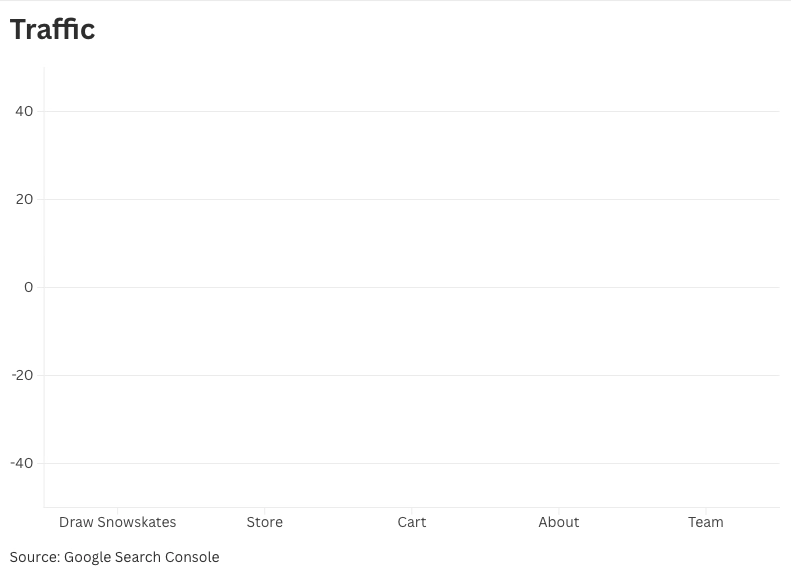Click the tick mark above Draw Snowskates

pos(118,510)
